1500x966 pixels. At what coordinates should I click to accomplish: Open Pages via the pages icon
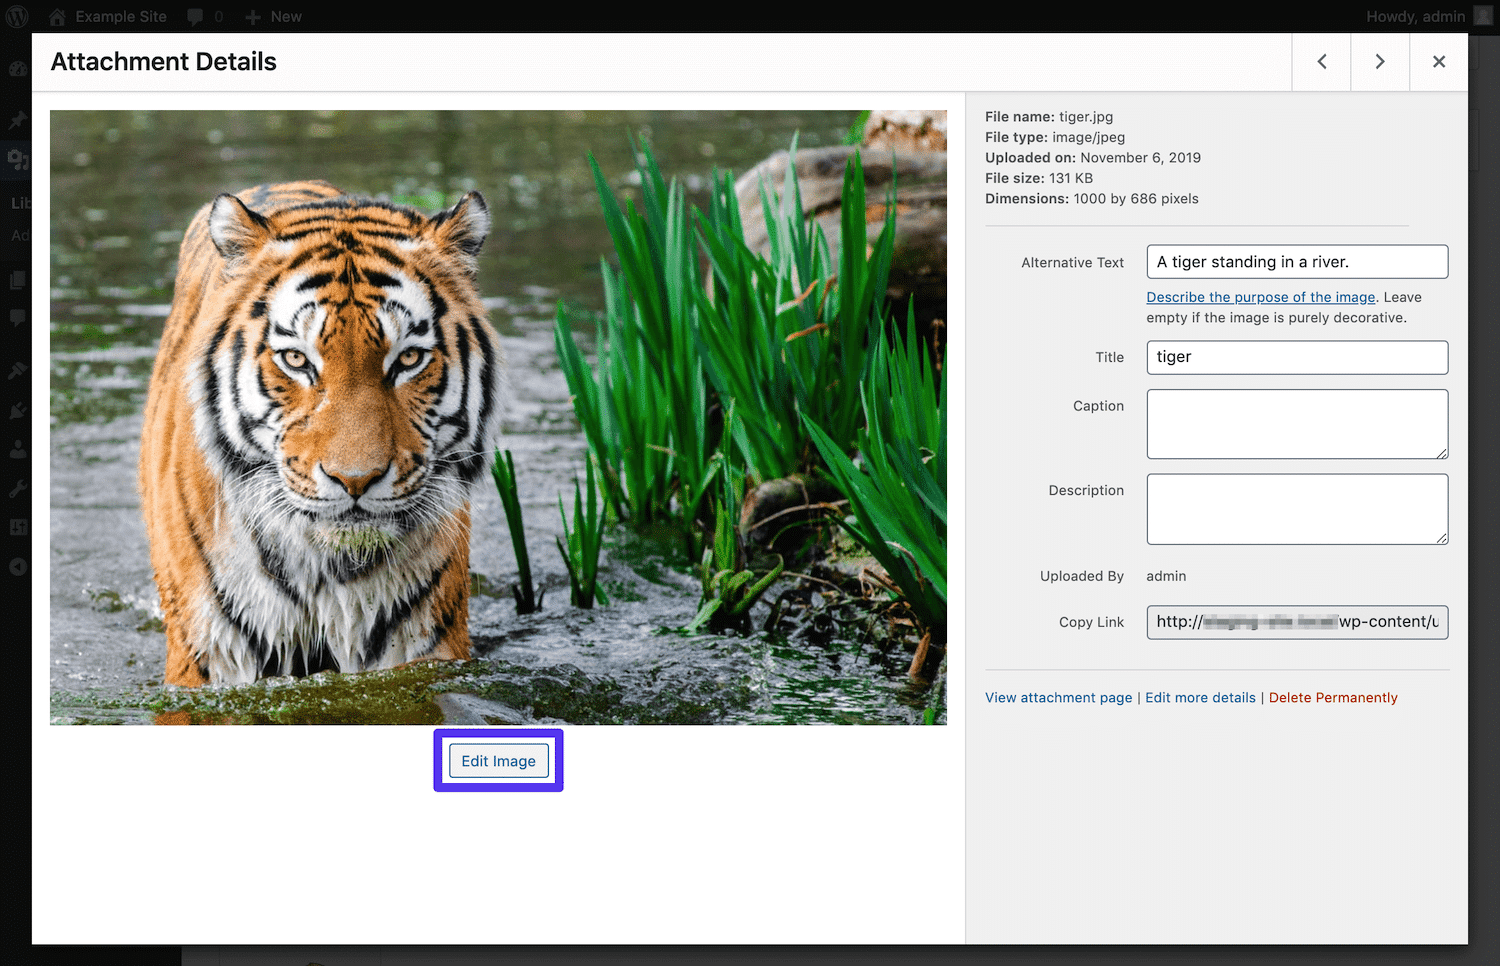[x=17, y=280]
